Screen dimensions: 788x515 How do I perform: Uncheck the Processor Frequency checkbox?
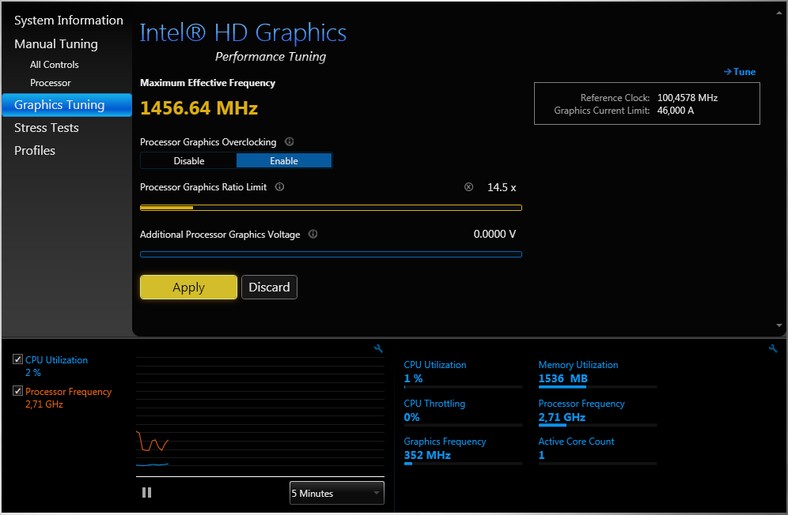18,391
